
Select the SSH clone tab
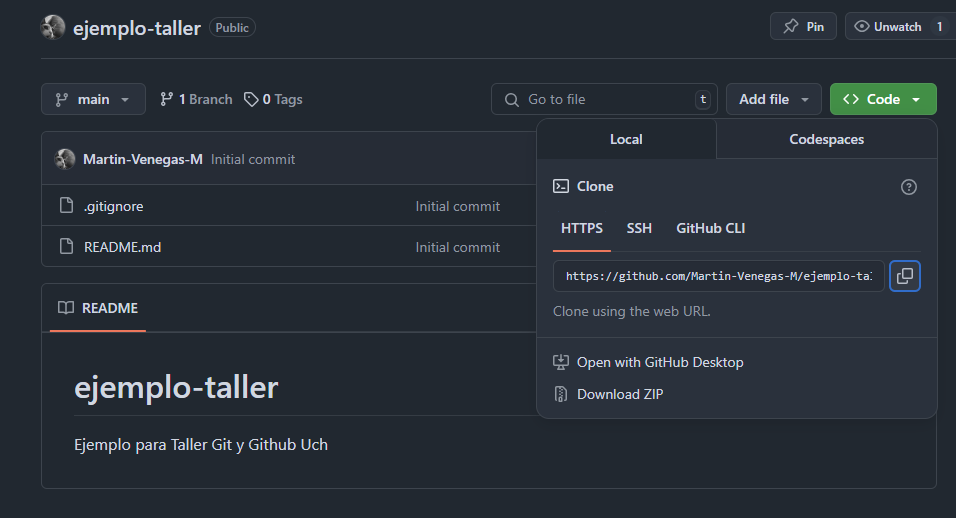pos(639,229)
